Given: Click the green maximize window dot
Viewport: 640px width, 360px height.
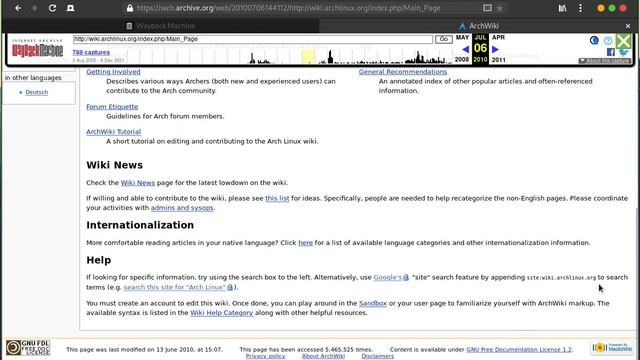Looking at the screenshot, I should pos(612,8).
